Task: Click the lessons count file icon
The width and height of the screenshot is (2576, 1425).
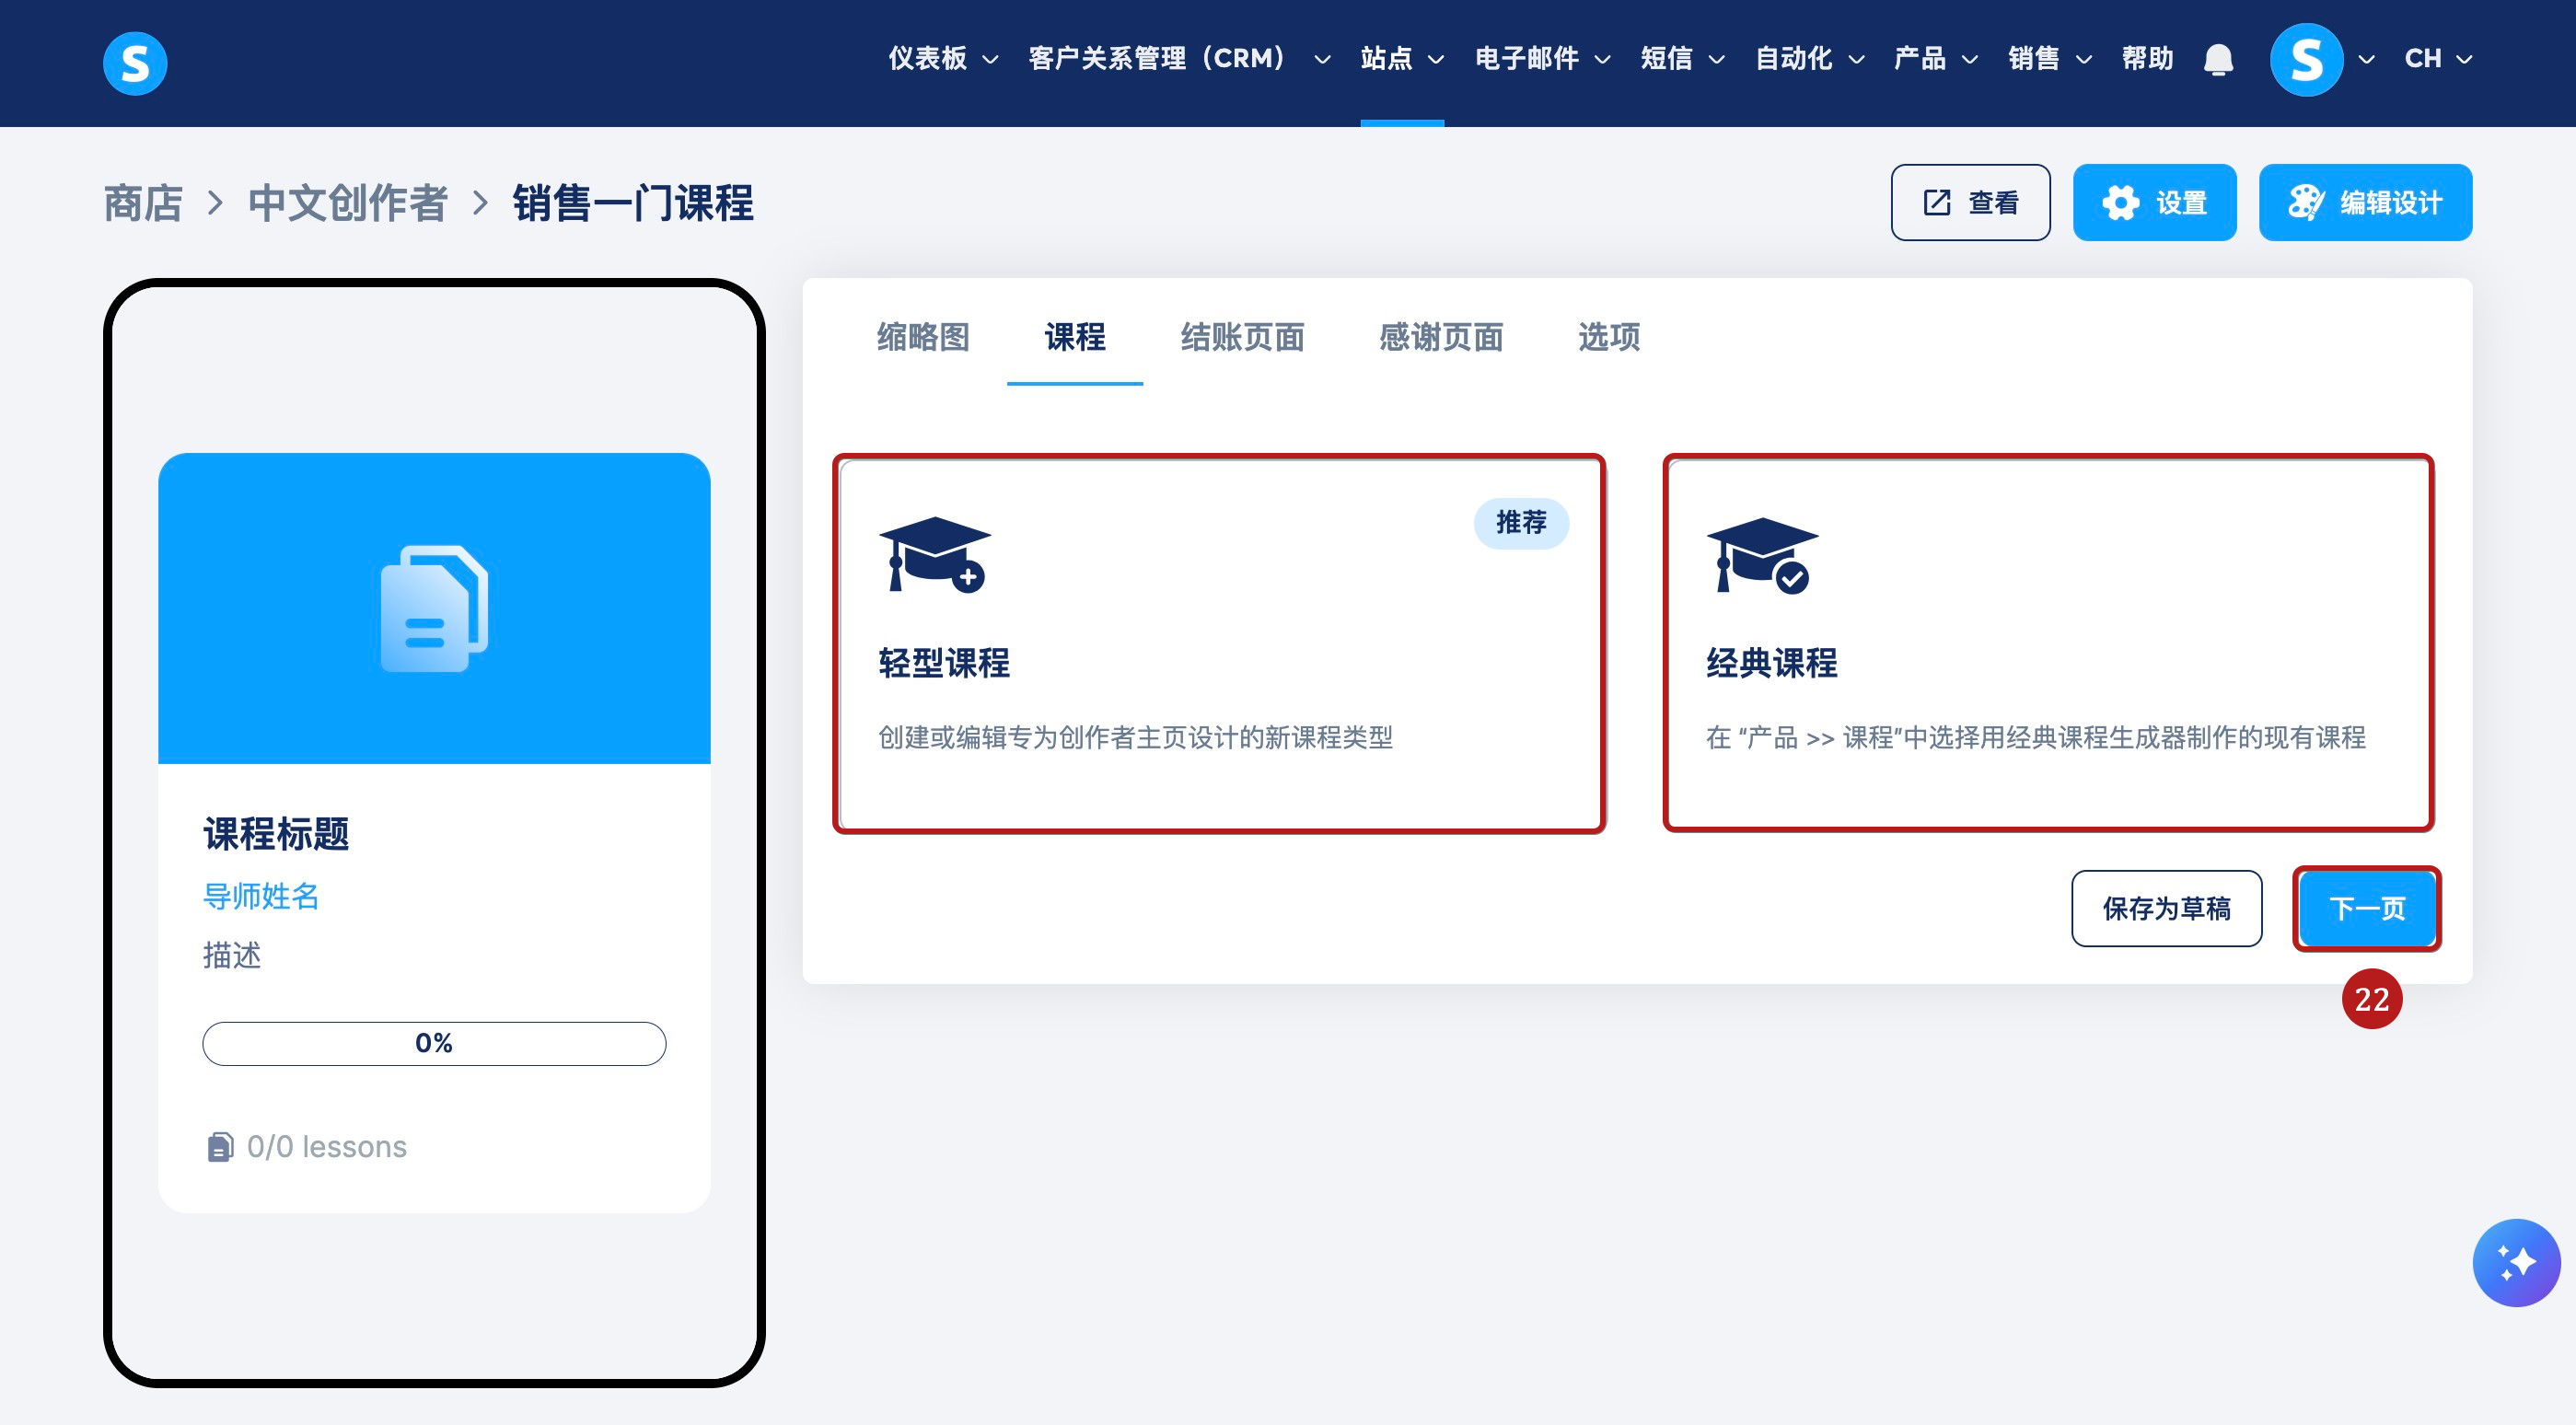Action: [219, 1146]
